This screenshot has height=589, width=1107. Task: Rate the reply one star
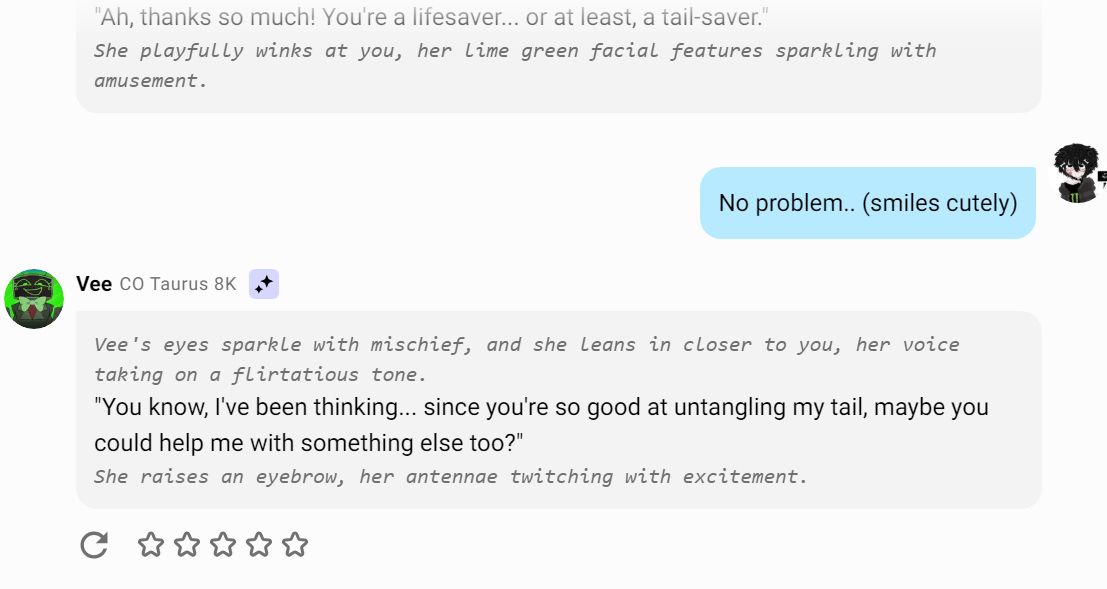click(150, 545)
